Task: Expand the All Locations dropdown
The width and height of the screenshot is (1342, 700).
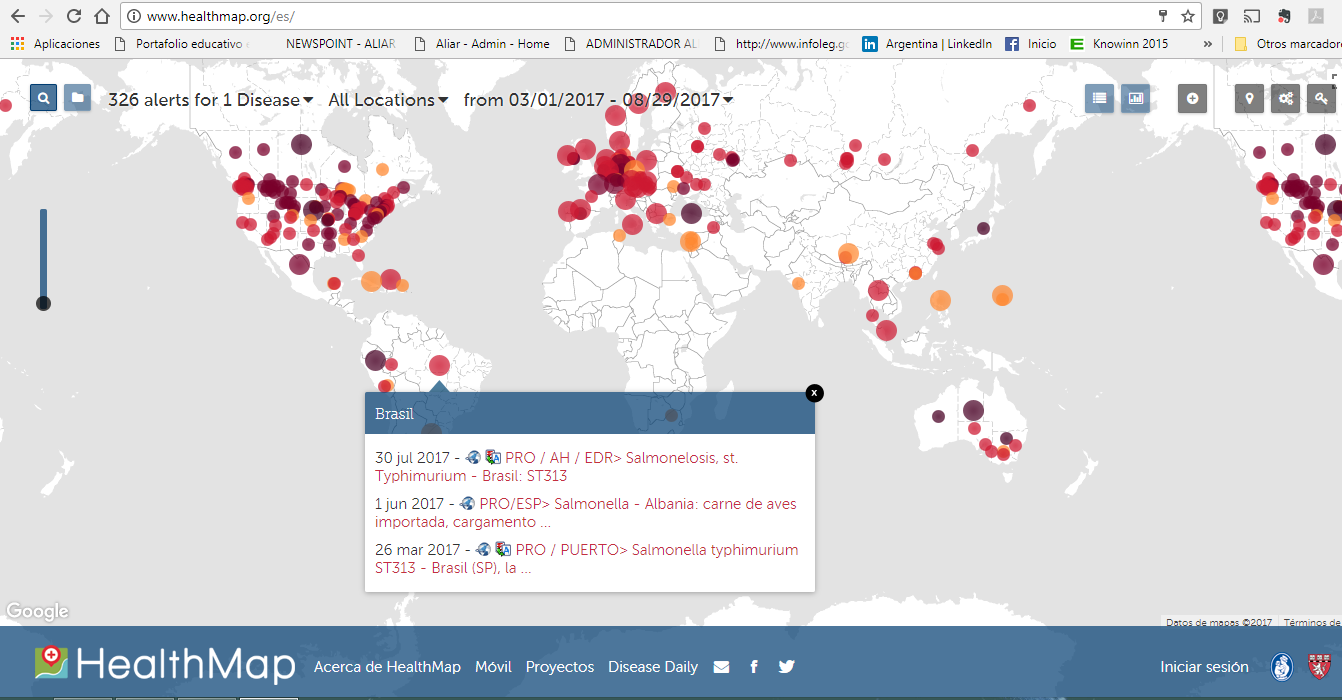Action: [x=387, y=100]
